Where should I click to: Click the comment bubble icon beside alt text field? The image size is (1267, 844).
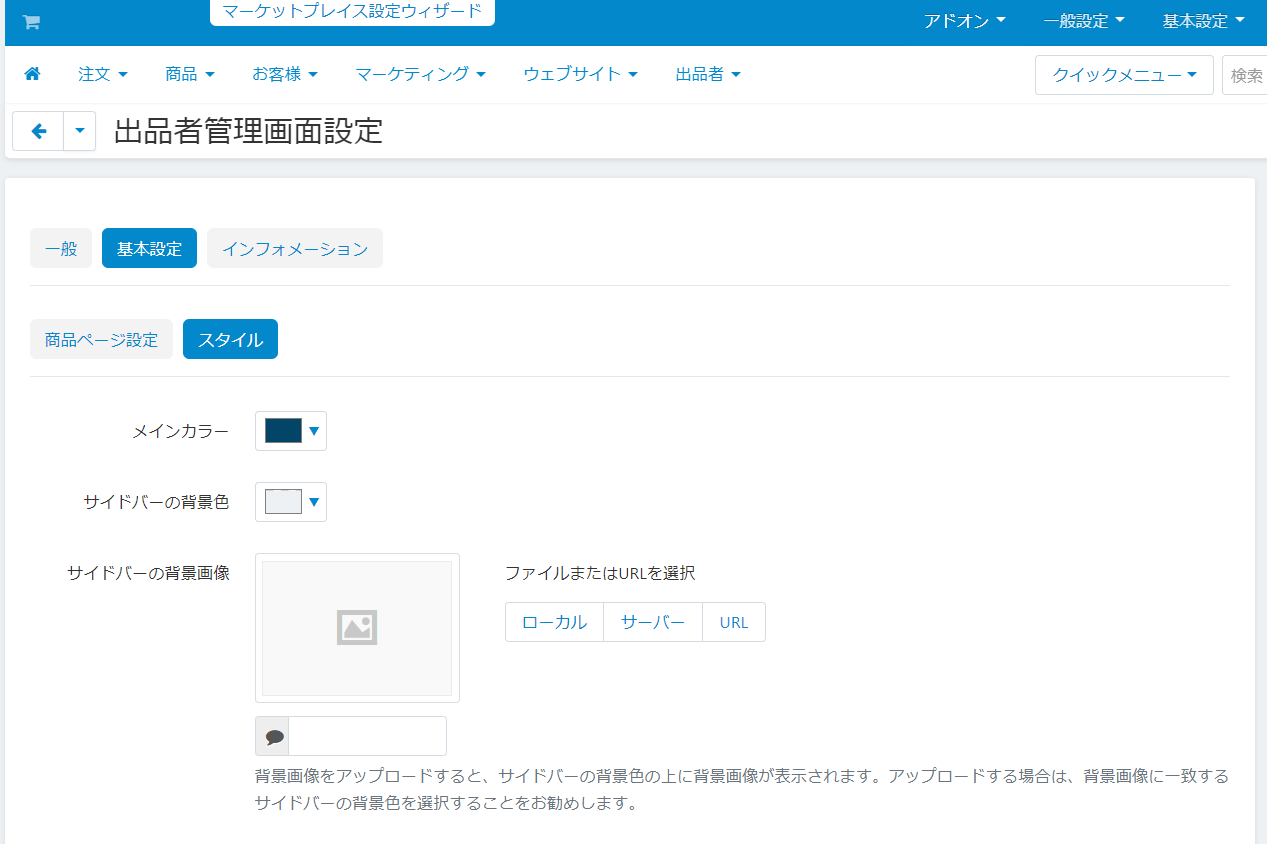[x=273, y=736]
